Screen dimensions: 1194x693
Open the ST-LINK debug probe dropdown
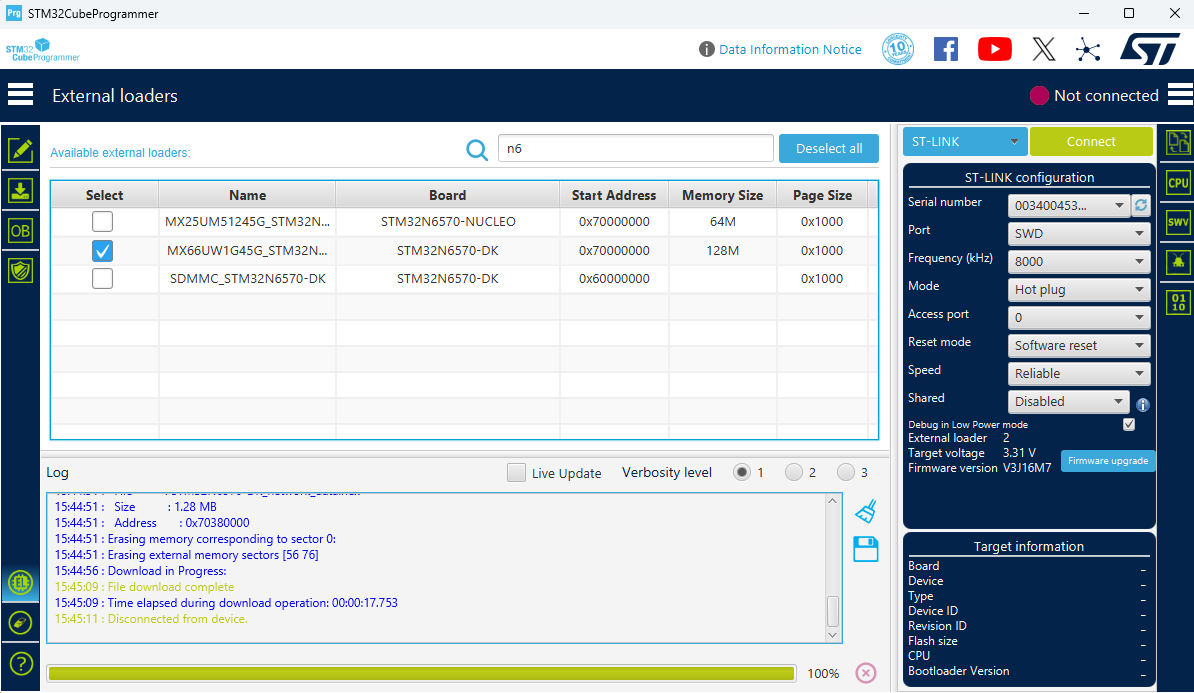click(x=963, y=141)
